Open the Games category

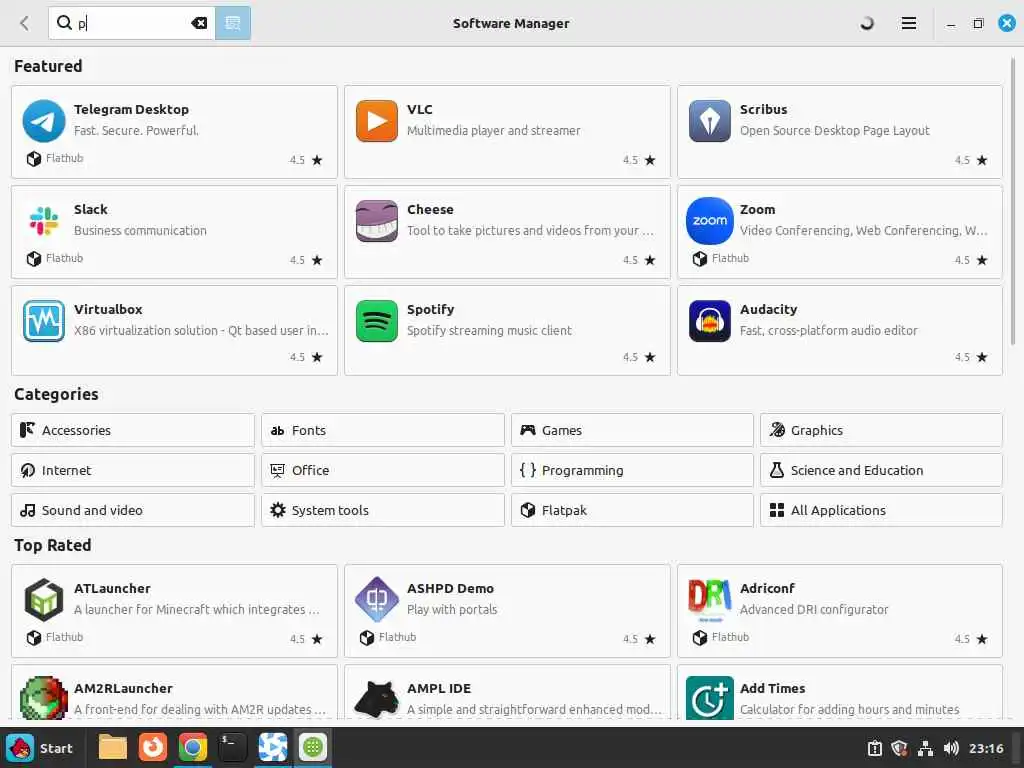coord(632,430)
